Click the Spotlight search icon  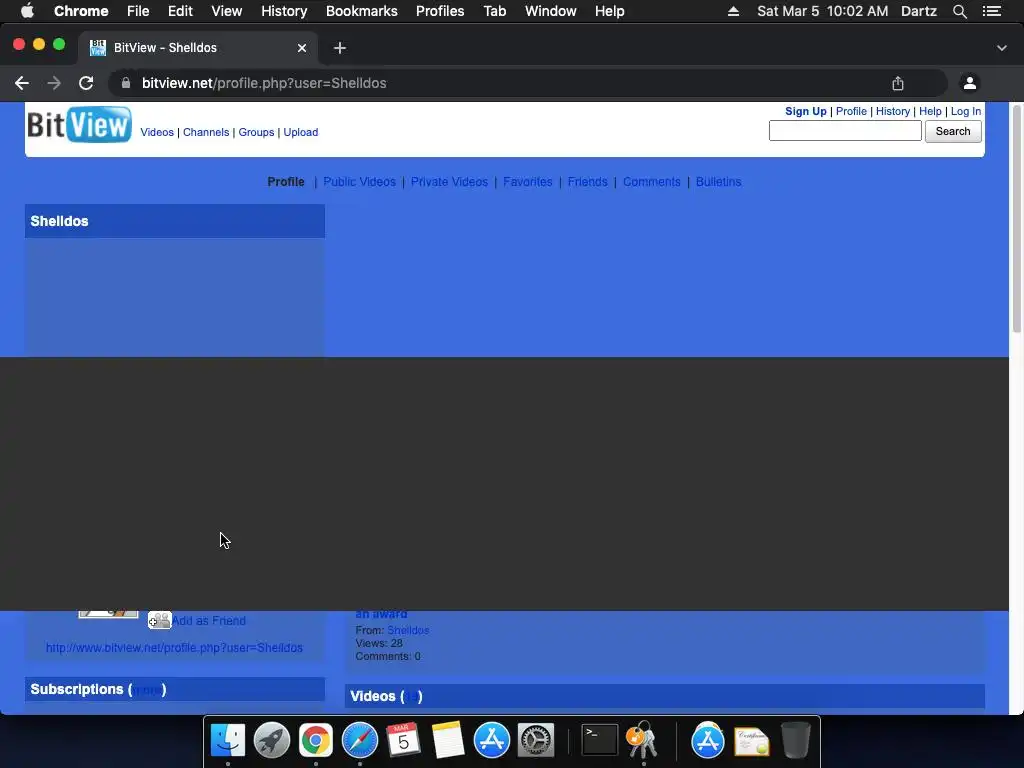959,11
